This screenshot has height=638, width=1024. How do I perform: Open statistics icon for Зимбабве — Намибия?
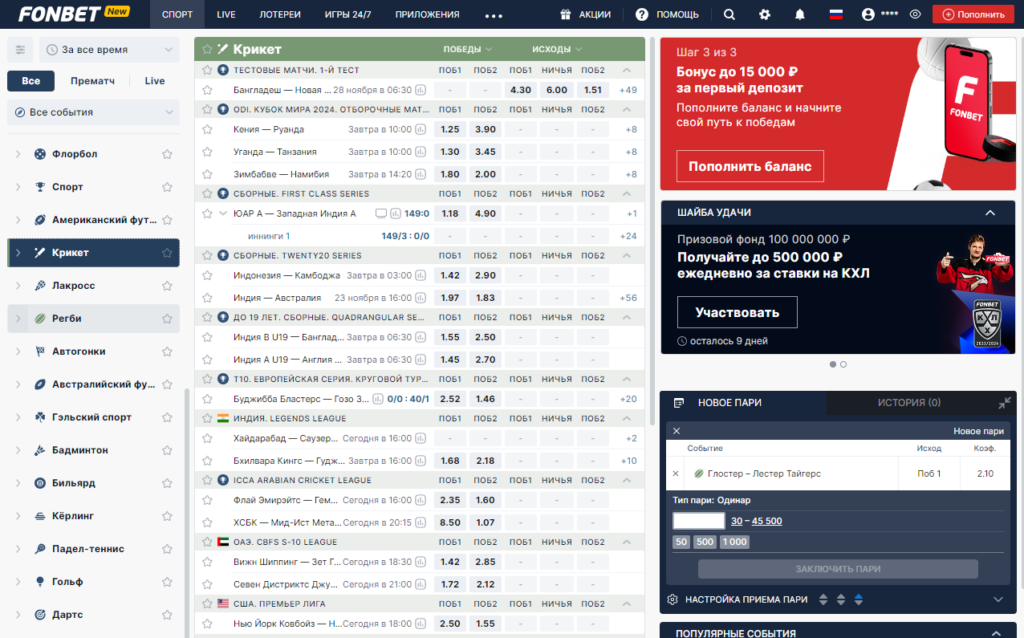pos(421,174)
